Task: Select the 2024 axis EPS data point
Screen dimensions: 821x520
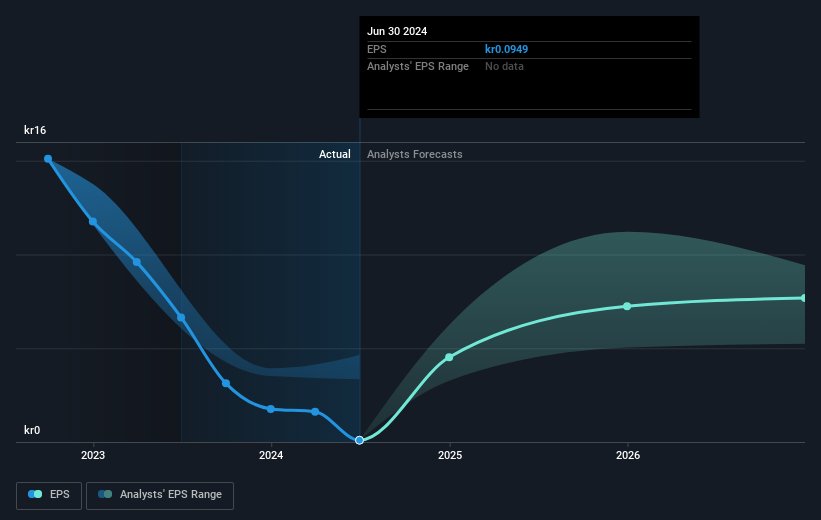Action: click(x=271, y=409)
